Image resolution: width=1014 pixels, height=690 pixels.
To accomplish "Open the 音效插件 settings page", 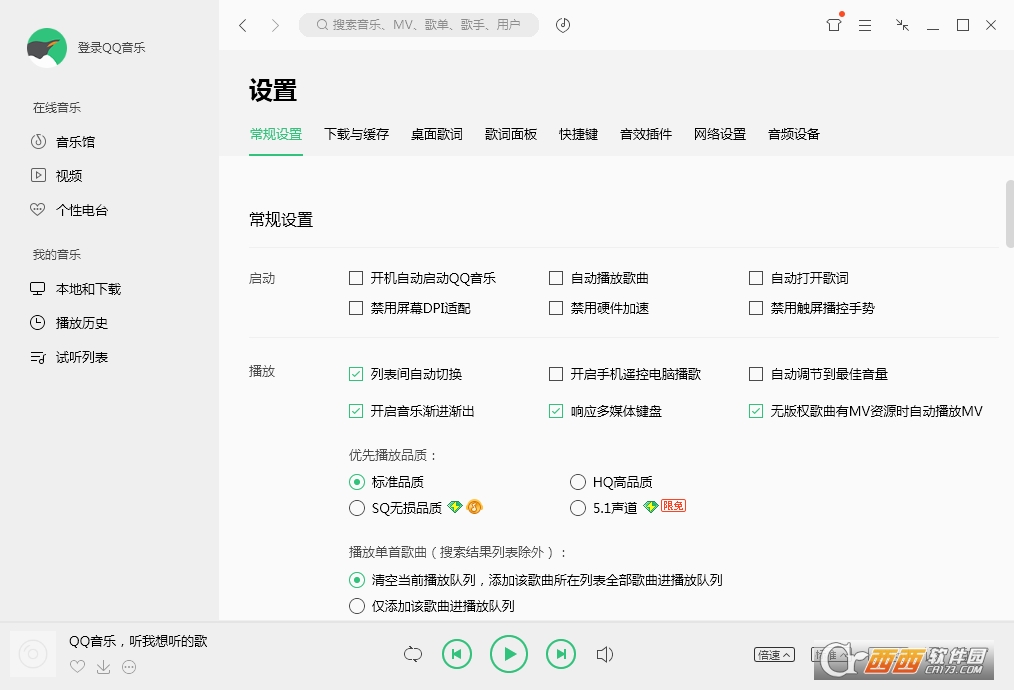I will point(645,133).
